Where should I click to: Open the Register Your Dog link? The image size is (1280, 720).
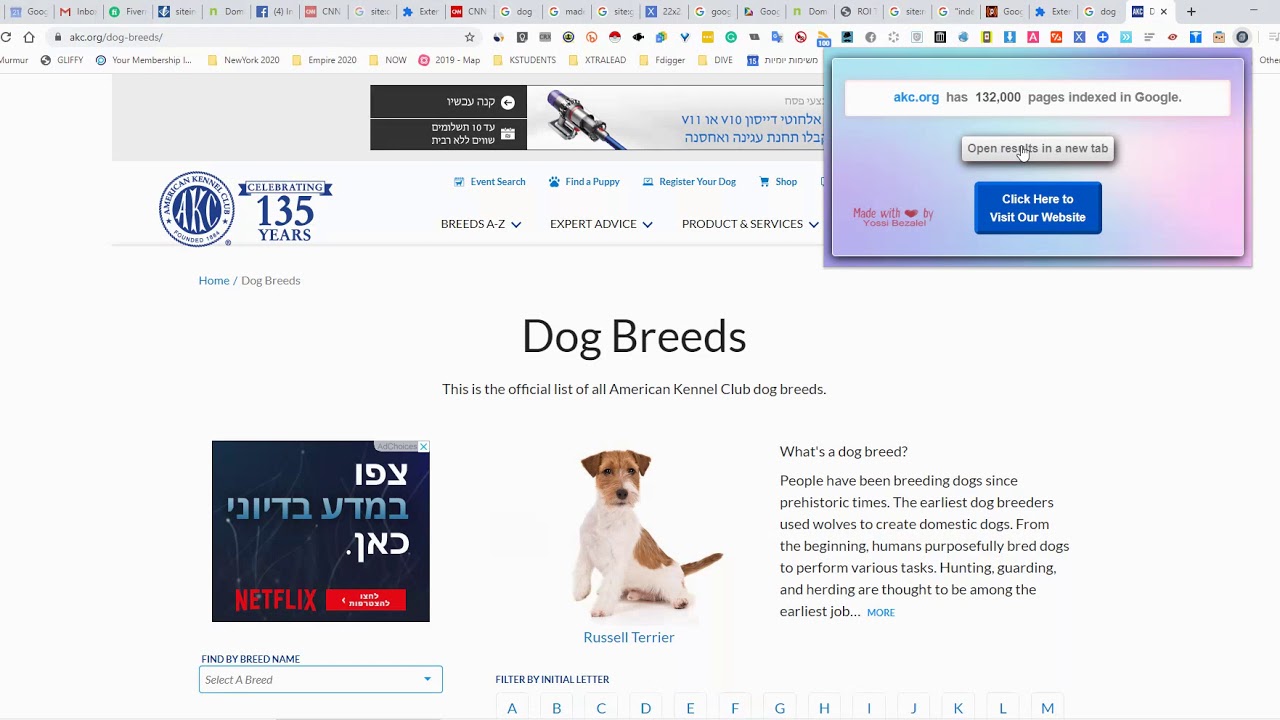tap(697, 182)
